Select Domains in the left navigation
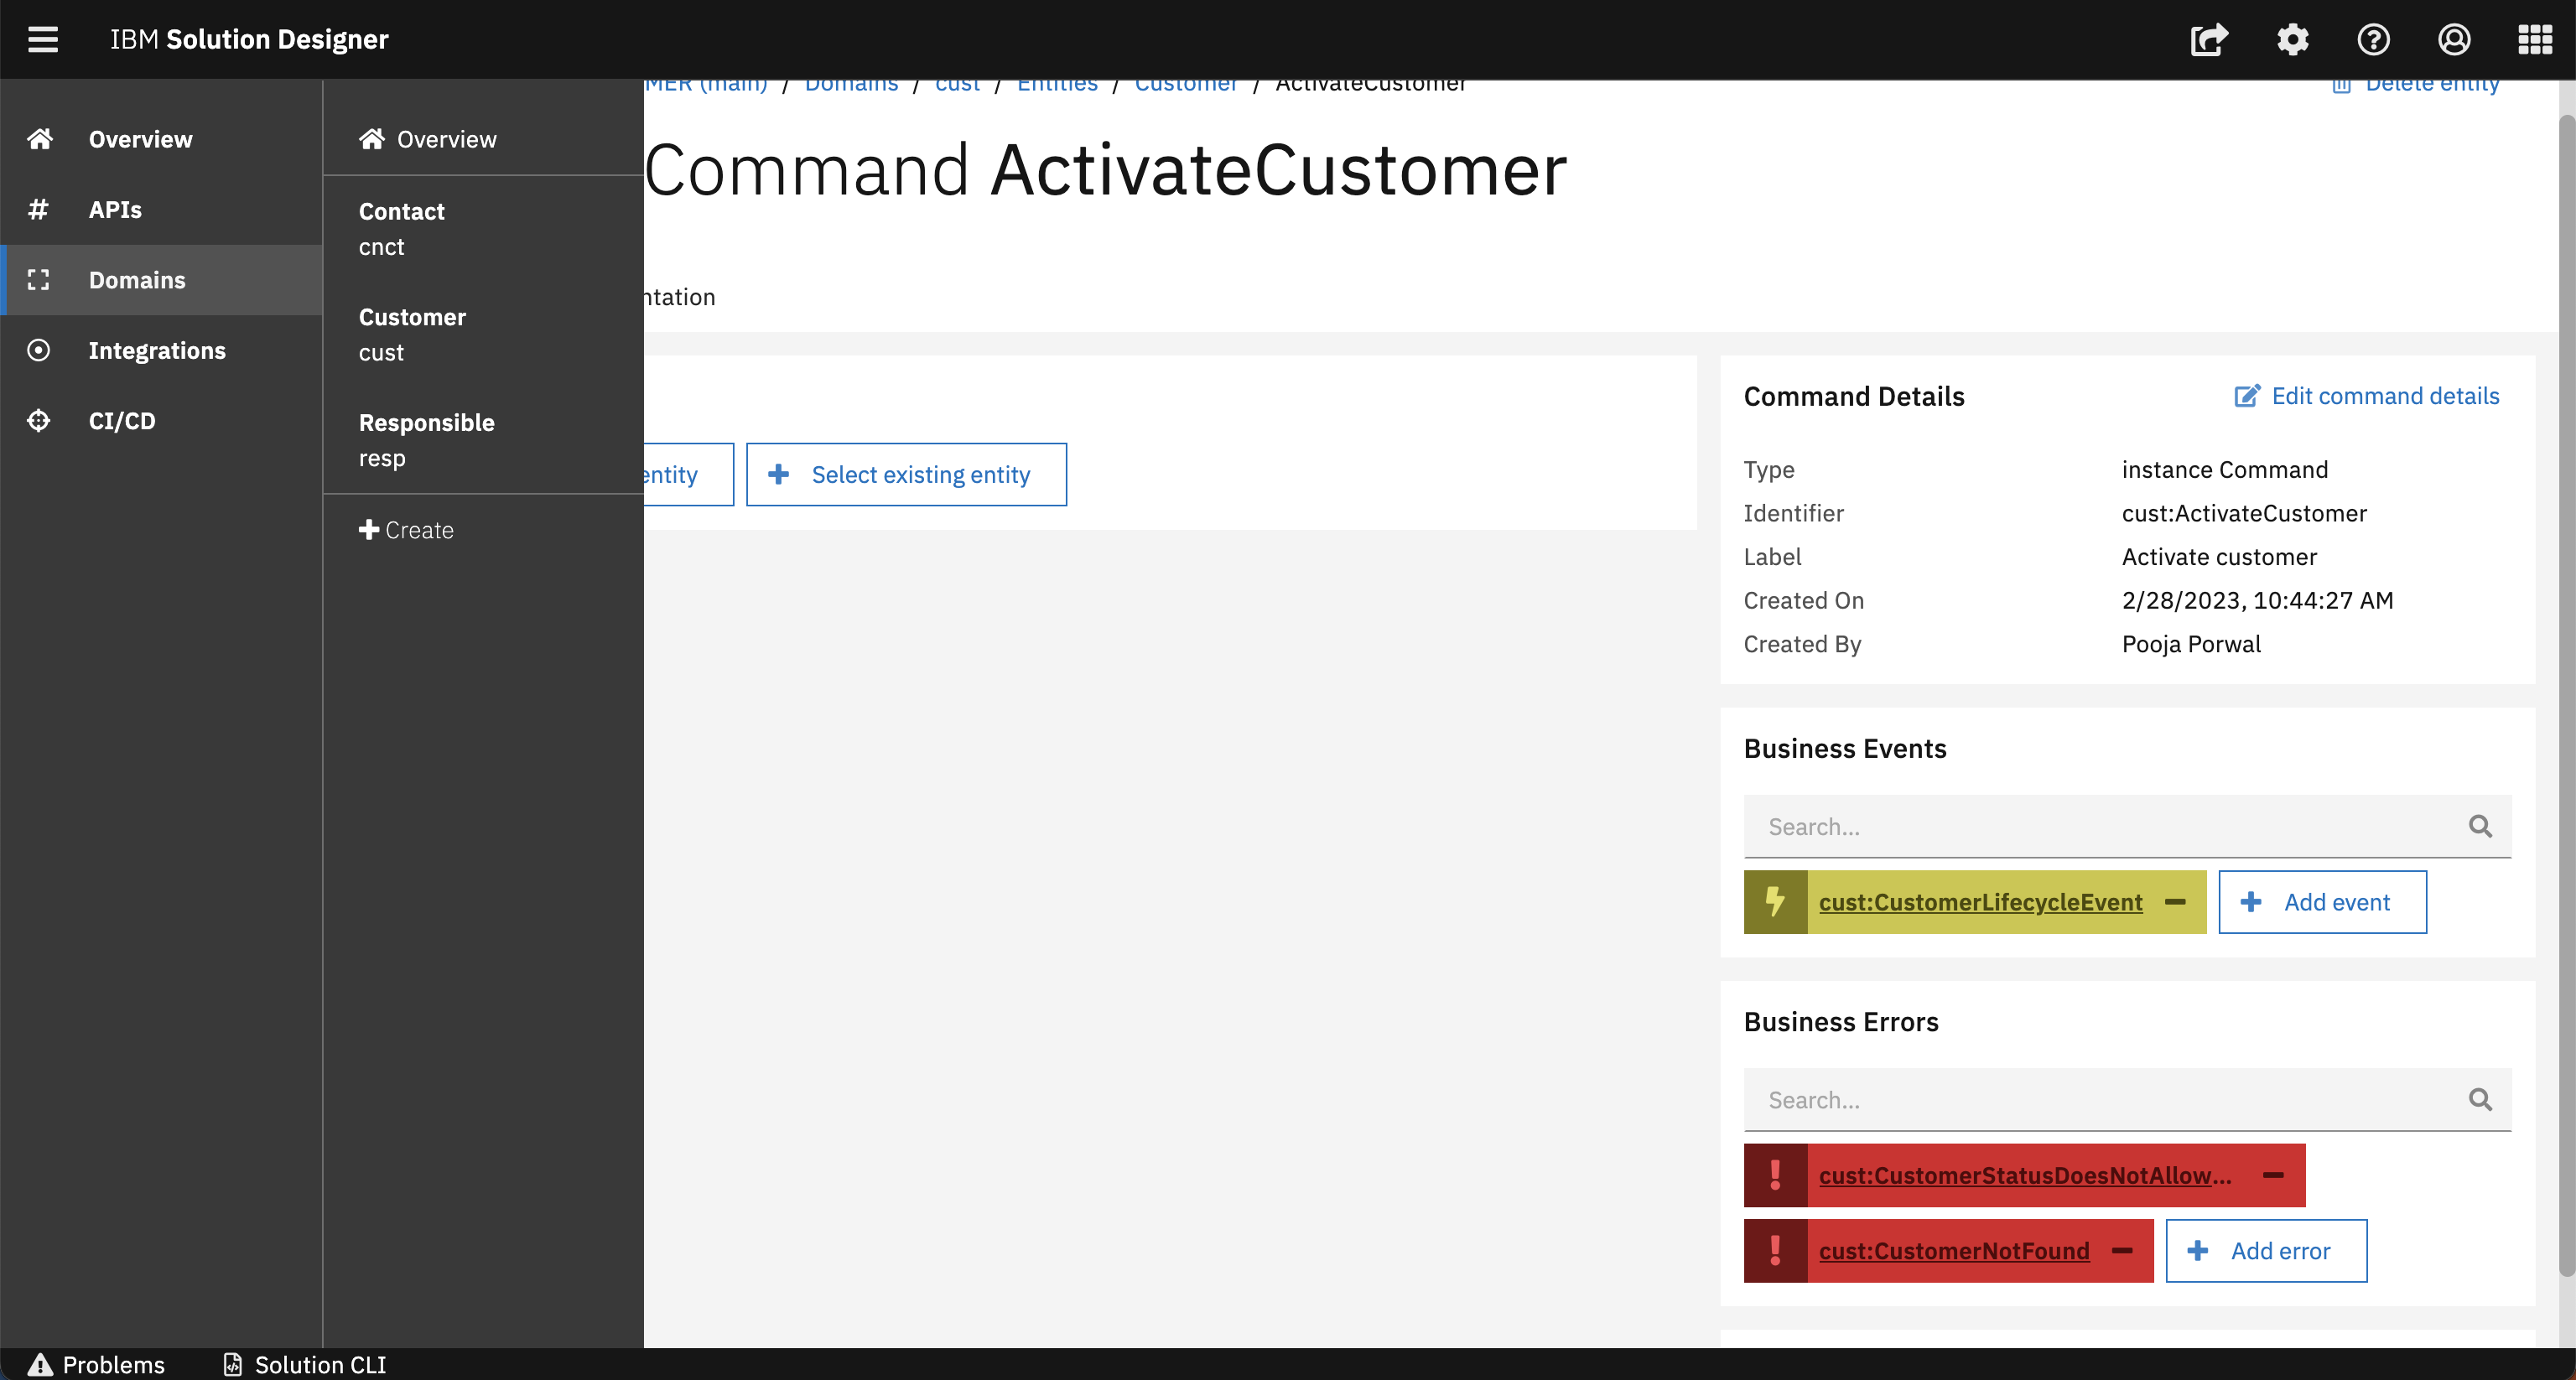2576x1380 pixels. (x=137, y=280)
